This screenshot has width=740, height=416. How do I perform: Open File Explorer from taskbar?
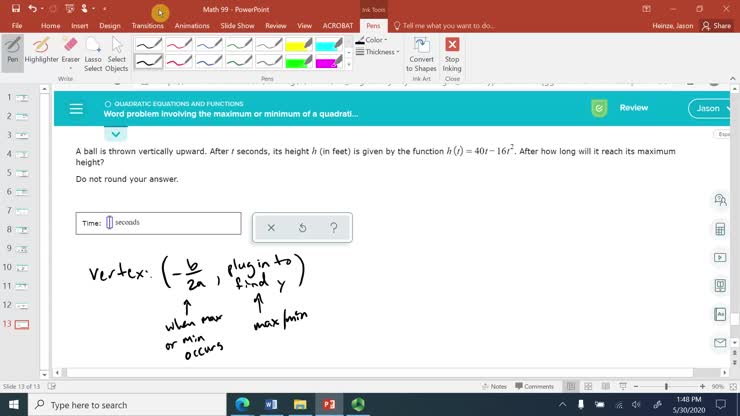[300, 405]
